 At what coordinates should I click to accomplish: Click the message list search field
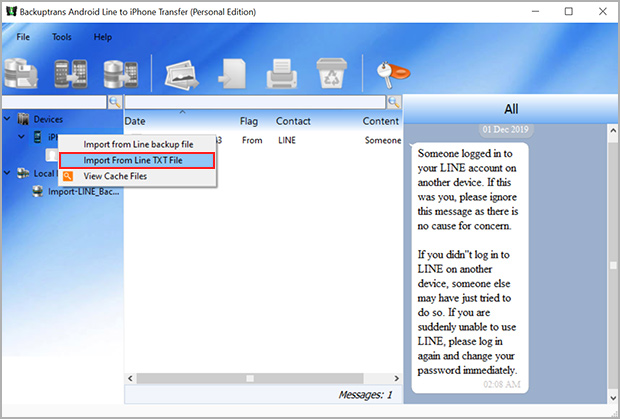click(255, 102)
